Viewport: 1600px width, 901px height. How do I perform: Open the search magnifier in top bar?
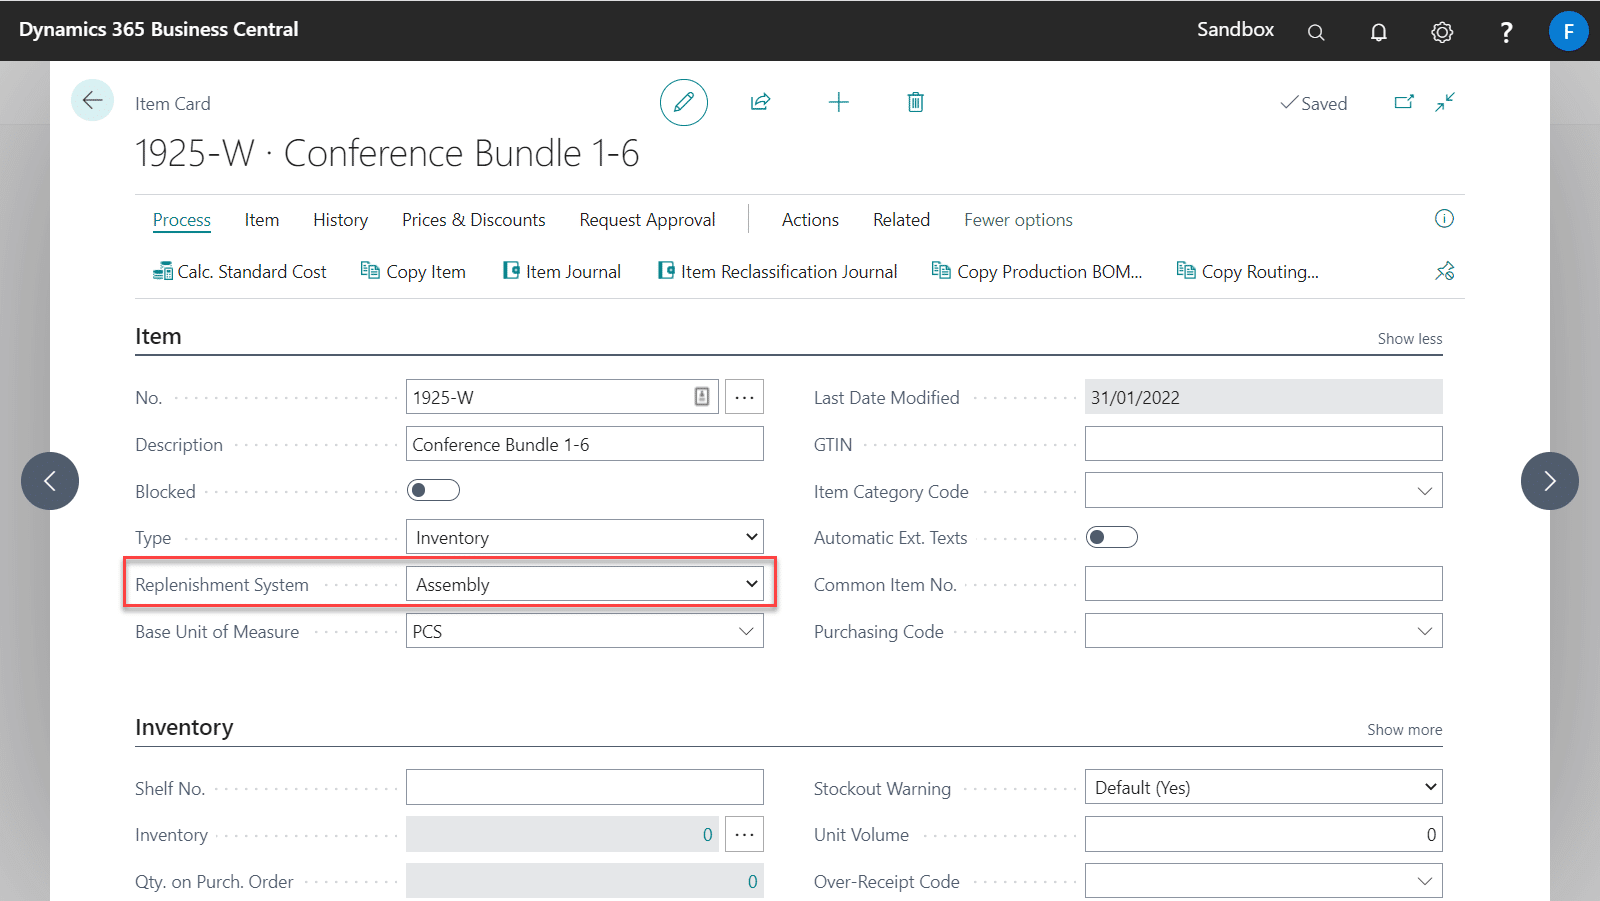point(1316,32)
